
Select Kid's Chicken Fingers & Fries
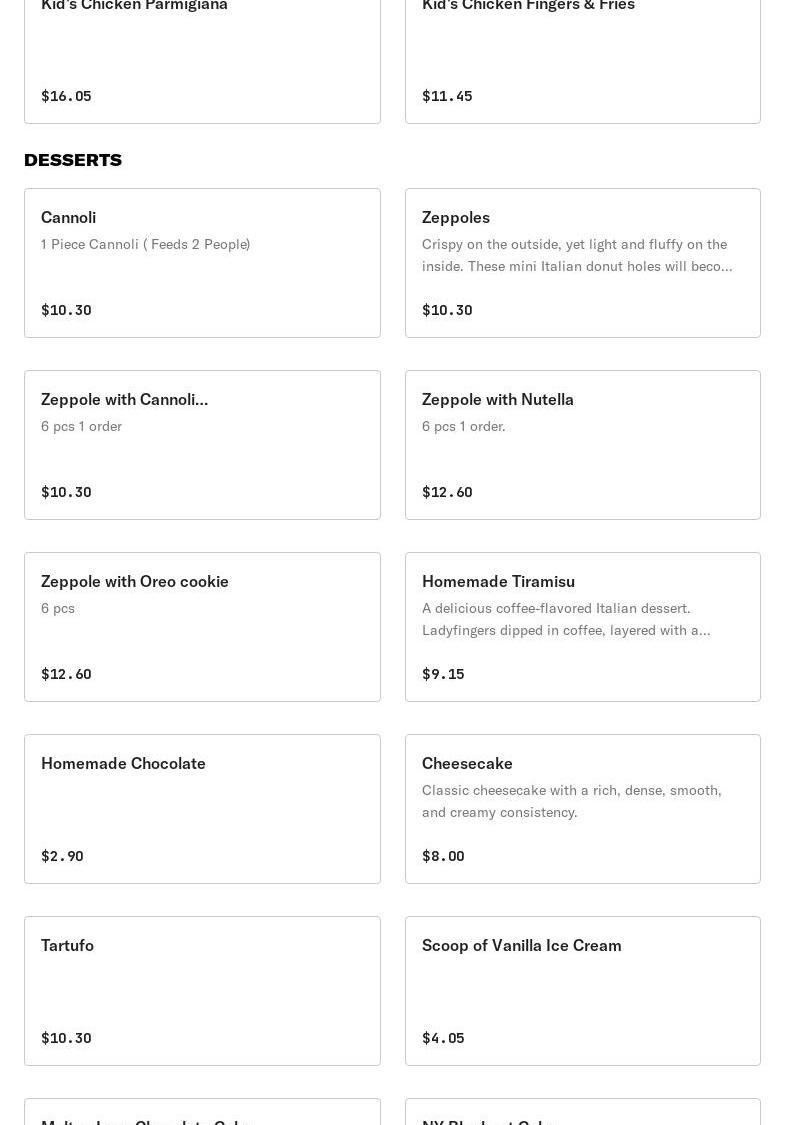click(528, 6)
